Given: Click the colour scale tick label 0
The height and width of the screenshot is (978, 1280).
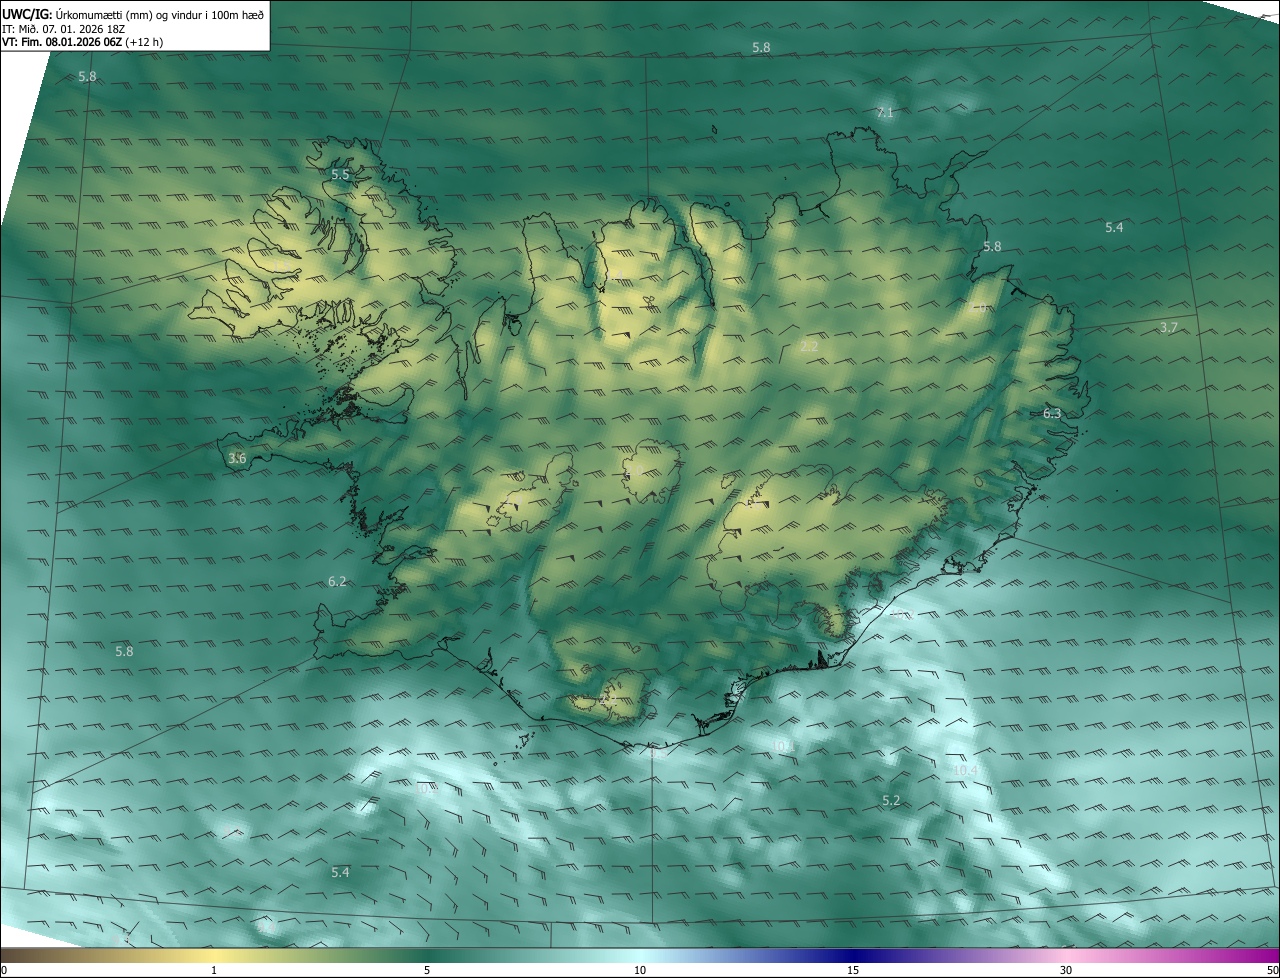Looking at the screenshot, I should pos(4,970).
